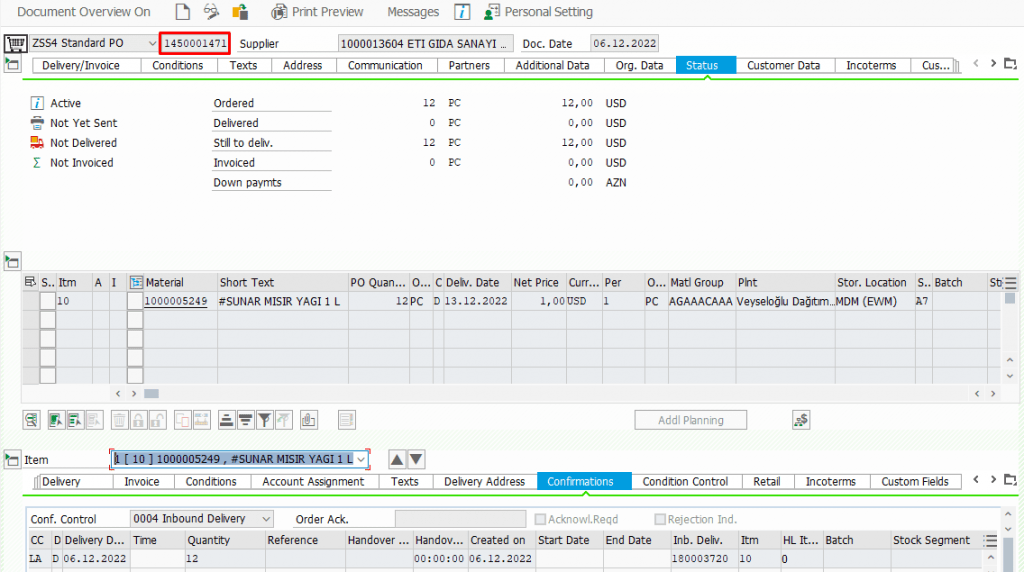The height and width of the screenshot is (572, 1024).
Task: Click the down arrow for next item
Action: pos(417,459)
